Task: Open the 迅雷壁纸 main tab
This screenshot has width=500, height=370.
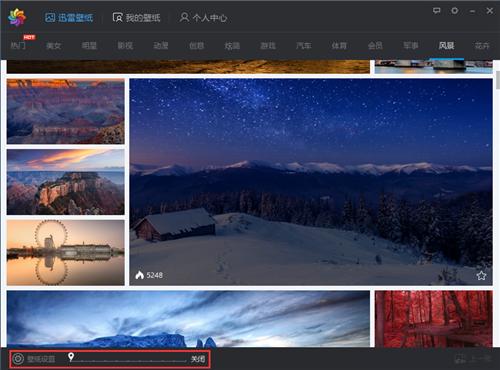Action: point(69,18)
